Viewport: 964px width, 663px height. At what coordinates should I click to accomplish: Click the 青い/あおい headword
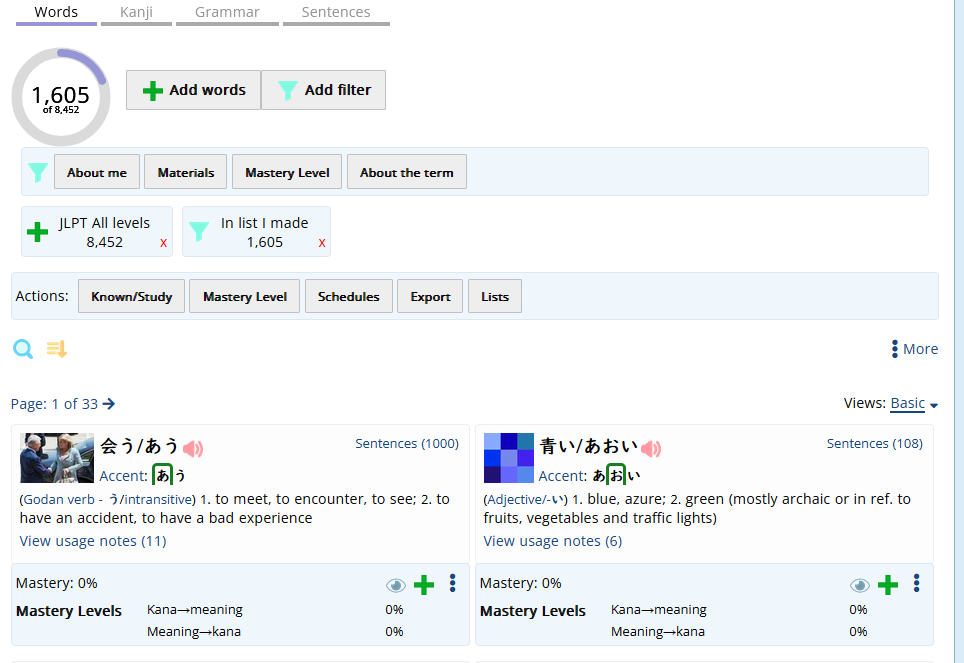[588, 446]
